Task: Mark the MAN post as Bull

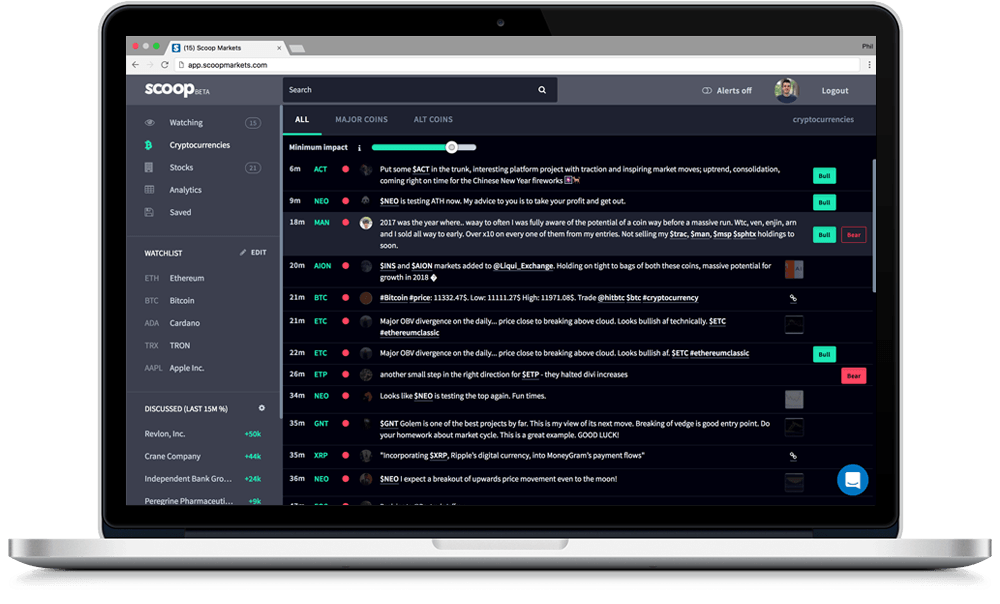Action: click(824, 235)
